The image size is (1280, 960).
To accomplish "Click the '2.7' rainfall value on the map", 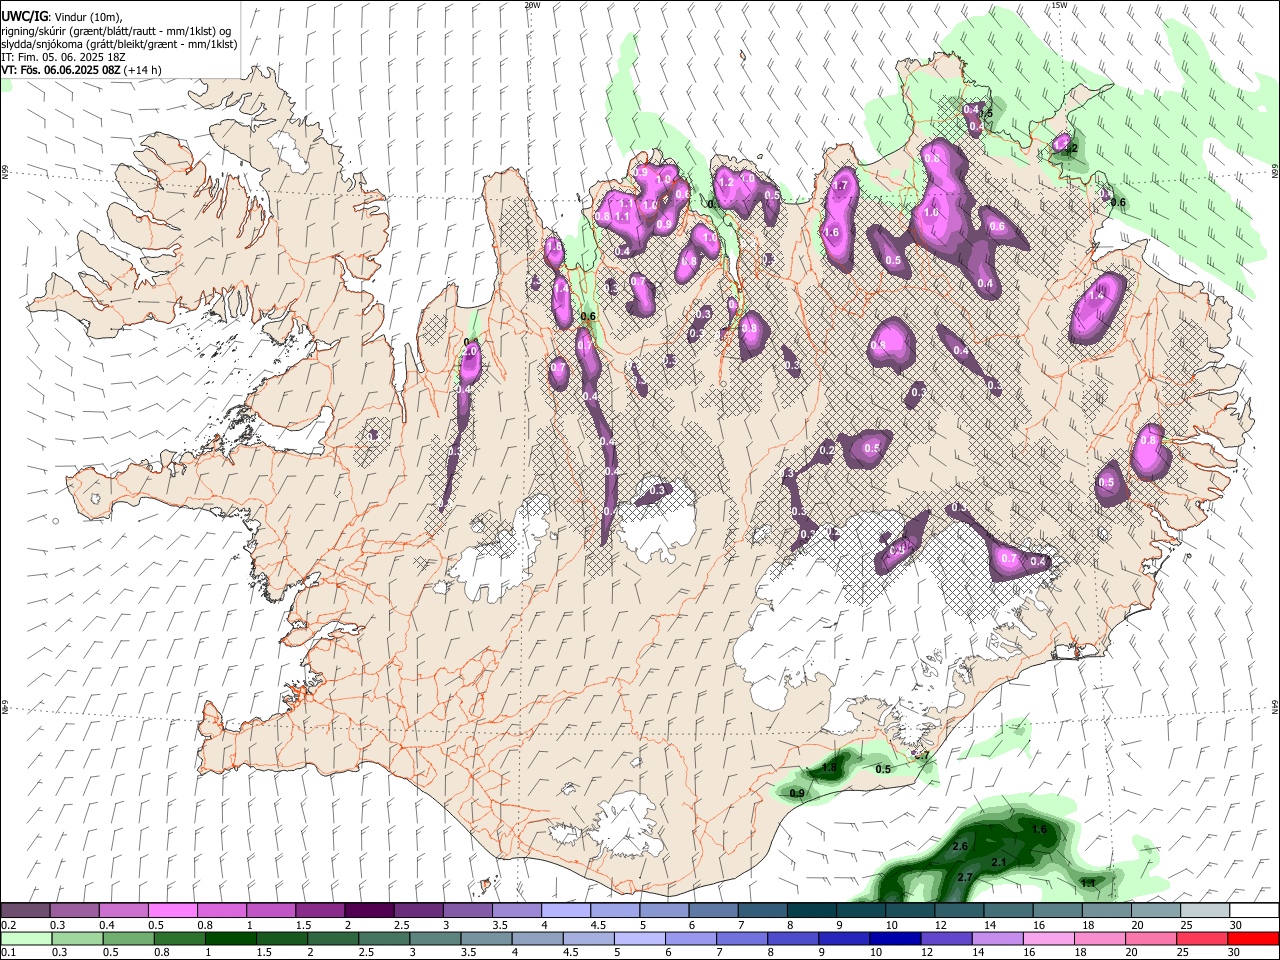I will (965, 877).
